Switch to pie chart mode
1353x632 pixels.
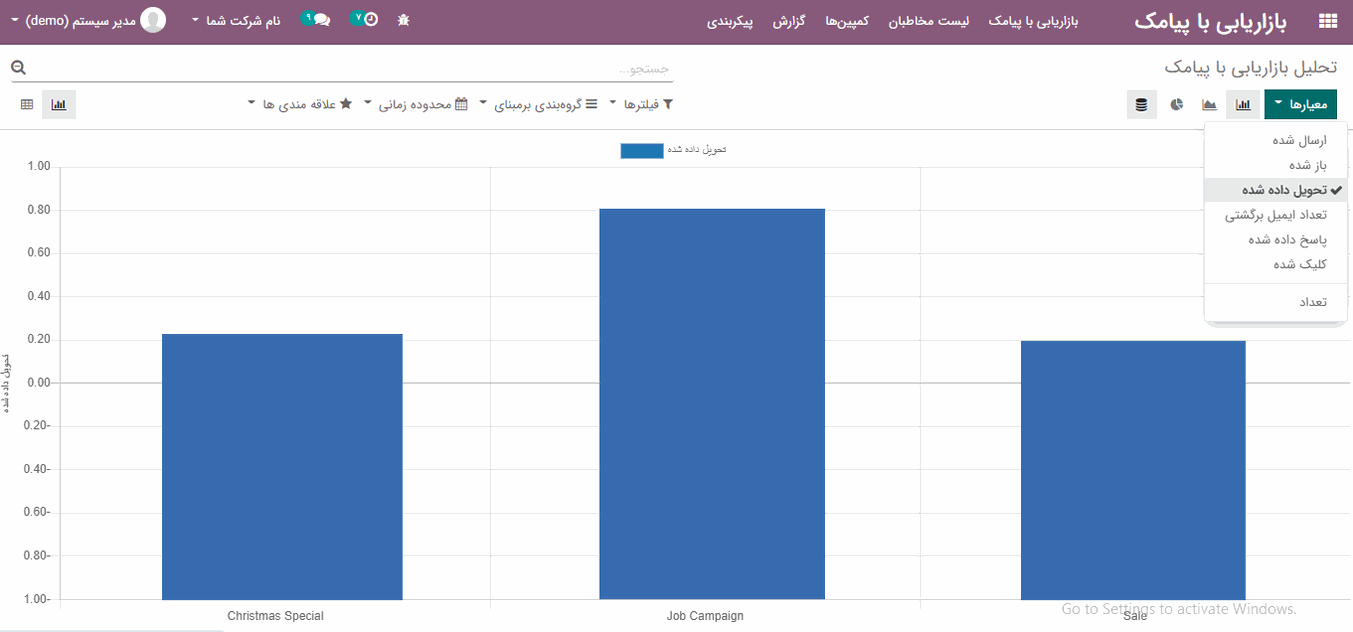coord(1177,104)
